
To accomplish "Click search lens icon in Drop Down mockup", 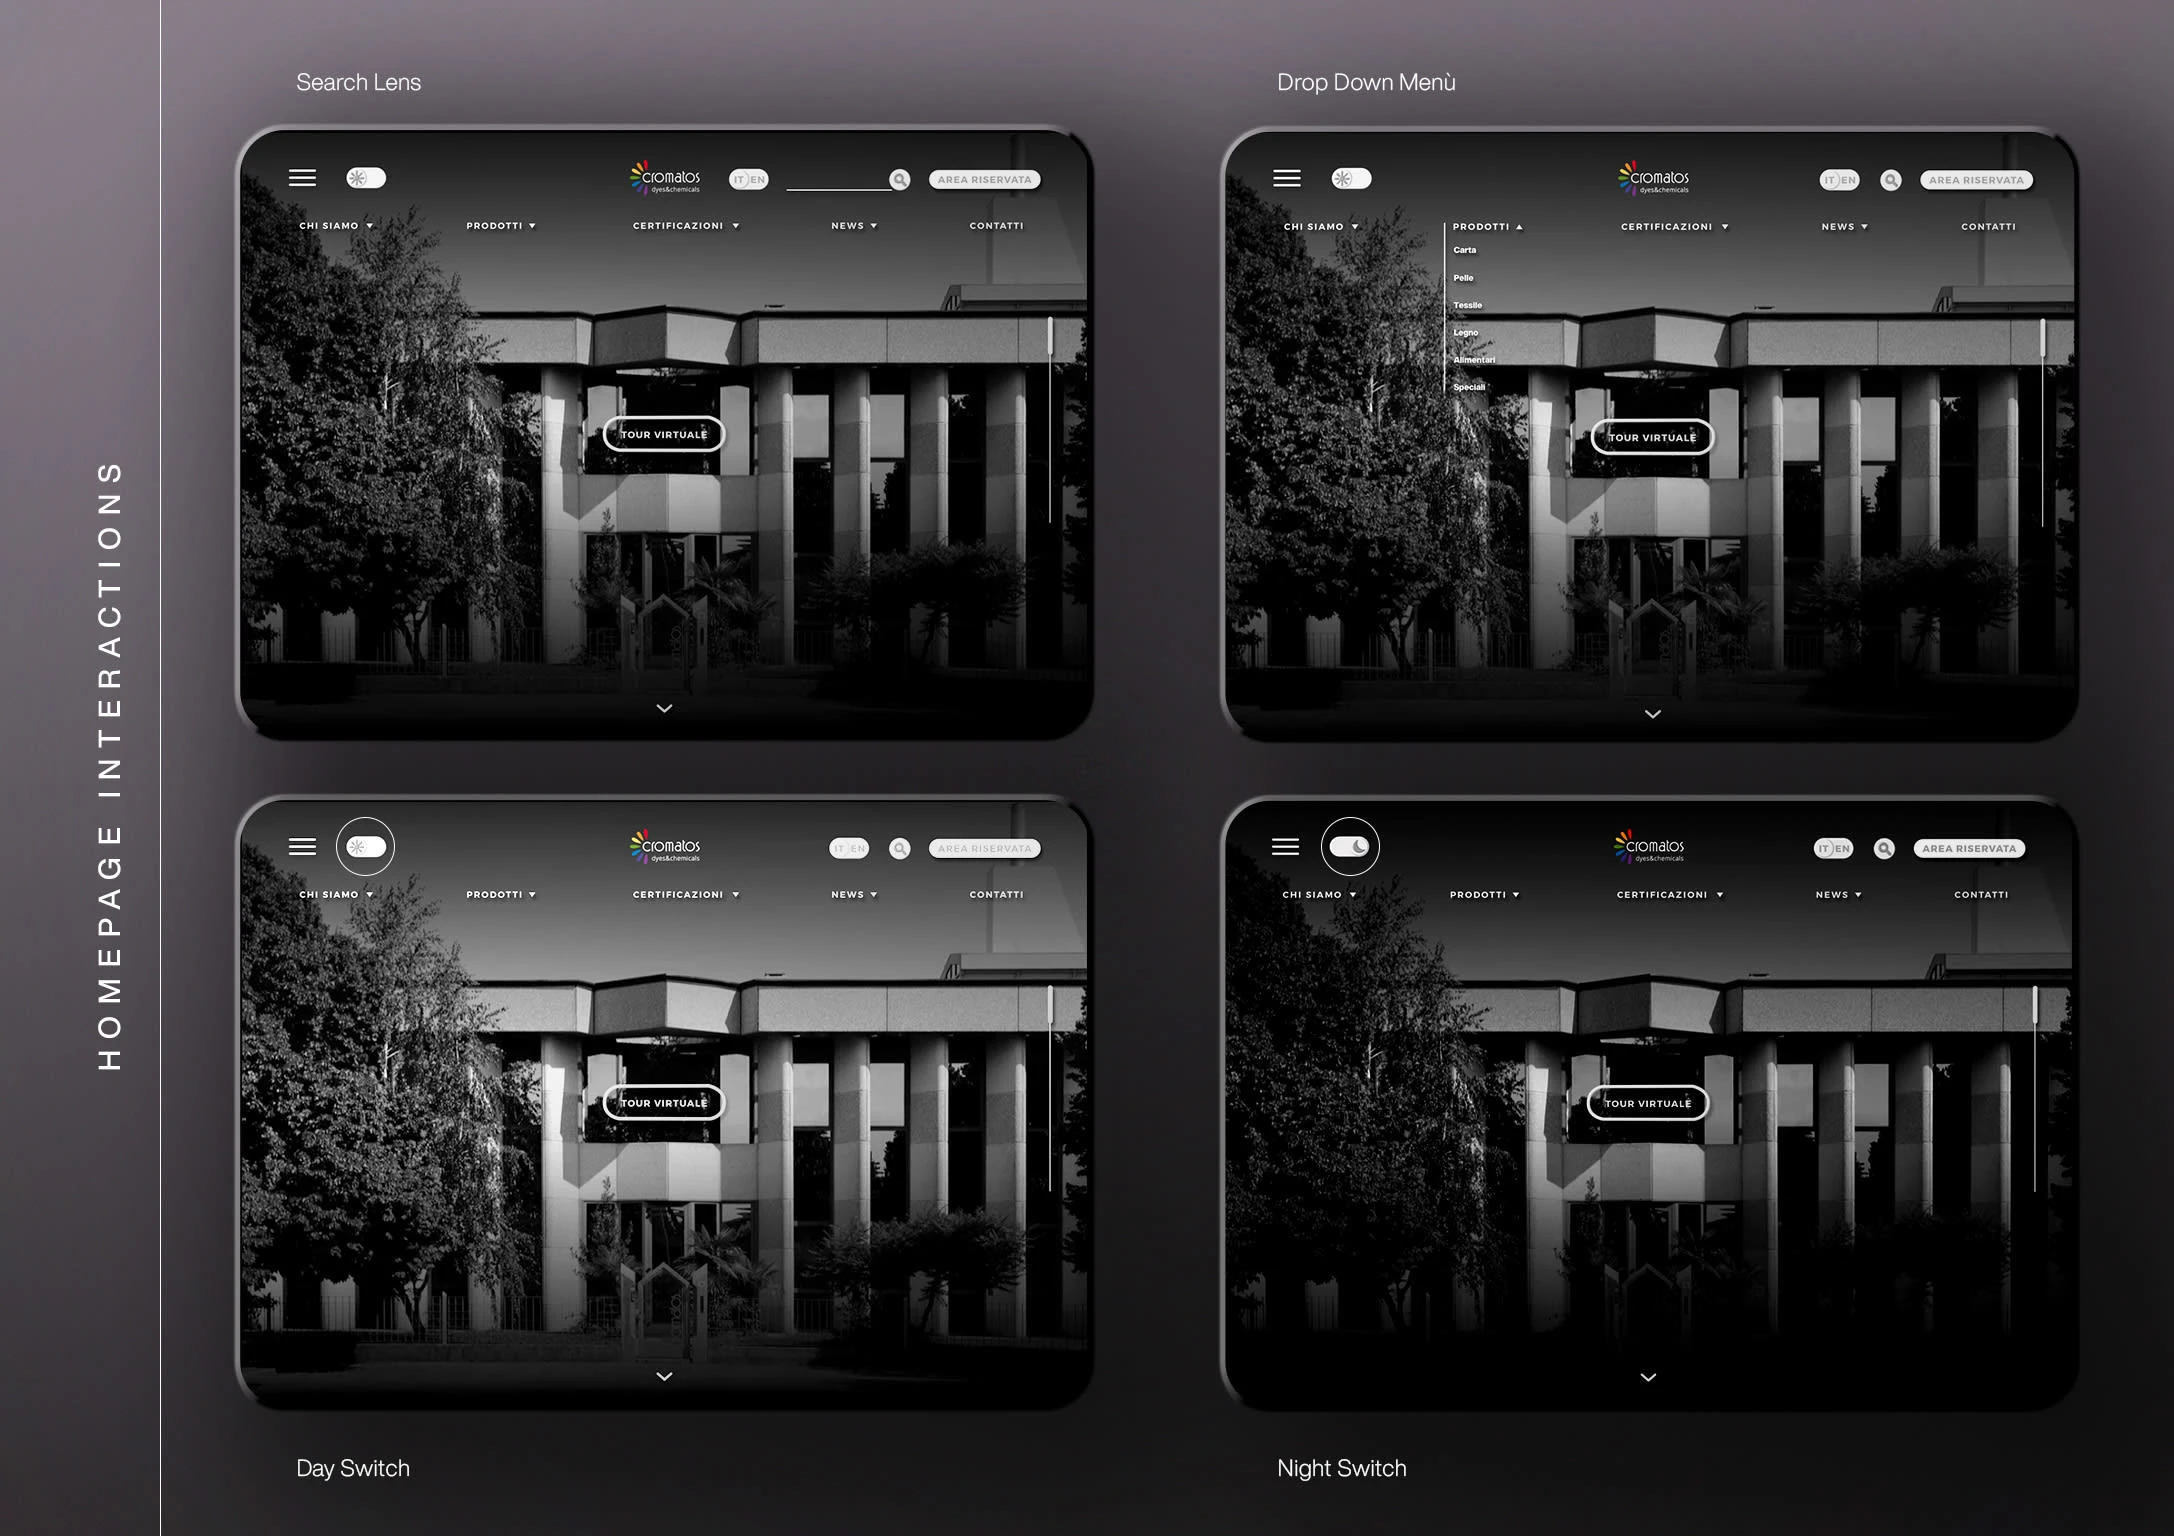I will pos(1890,180).
